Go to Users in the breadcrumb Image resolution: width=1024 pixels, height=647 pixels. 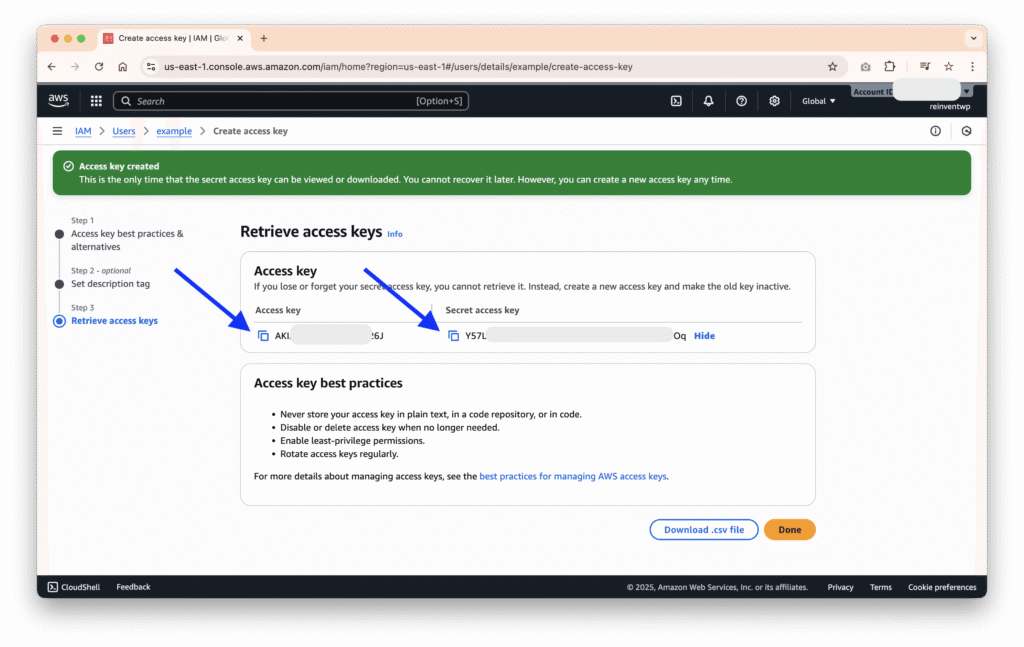coord(124,131)
